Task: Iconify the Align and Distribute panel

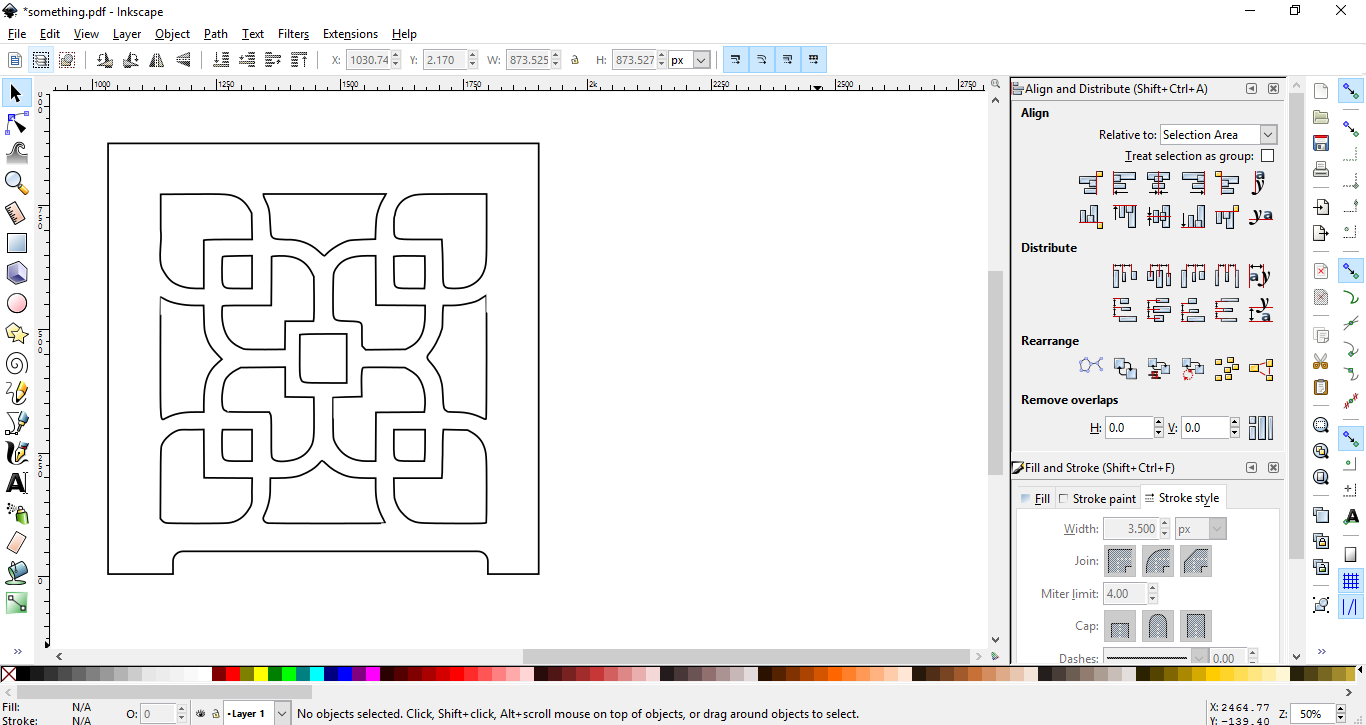Action: [x=1251, y=89]
